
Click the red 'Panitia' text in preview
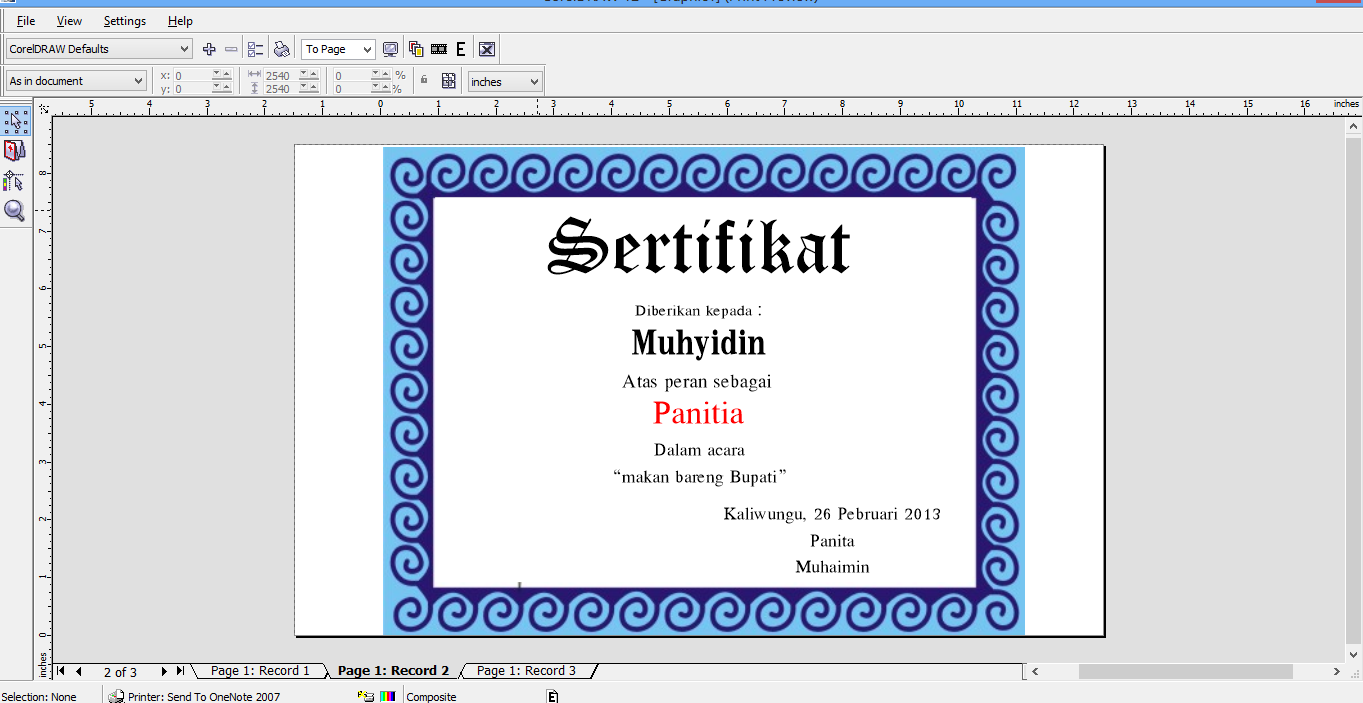699,413
